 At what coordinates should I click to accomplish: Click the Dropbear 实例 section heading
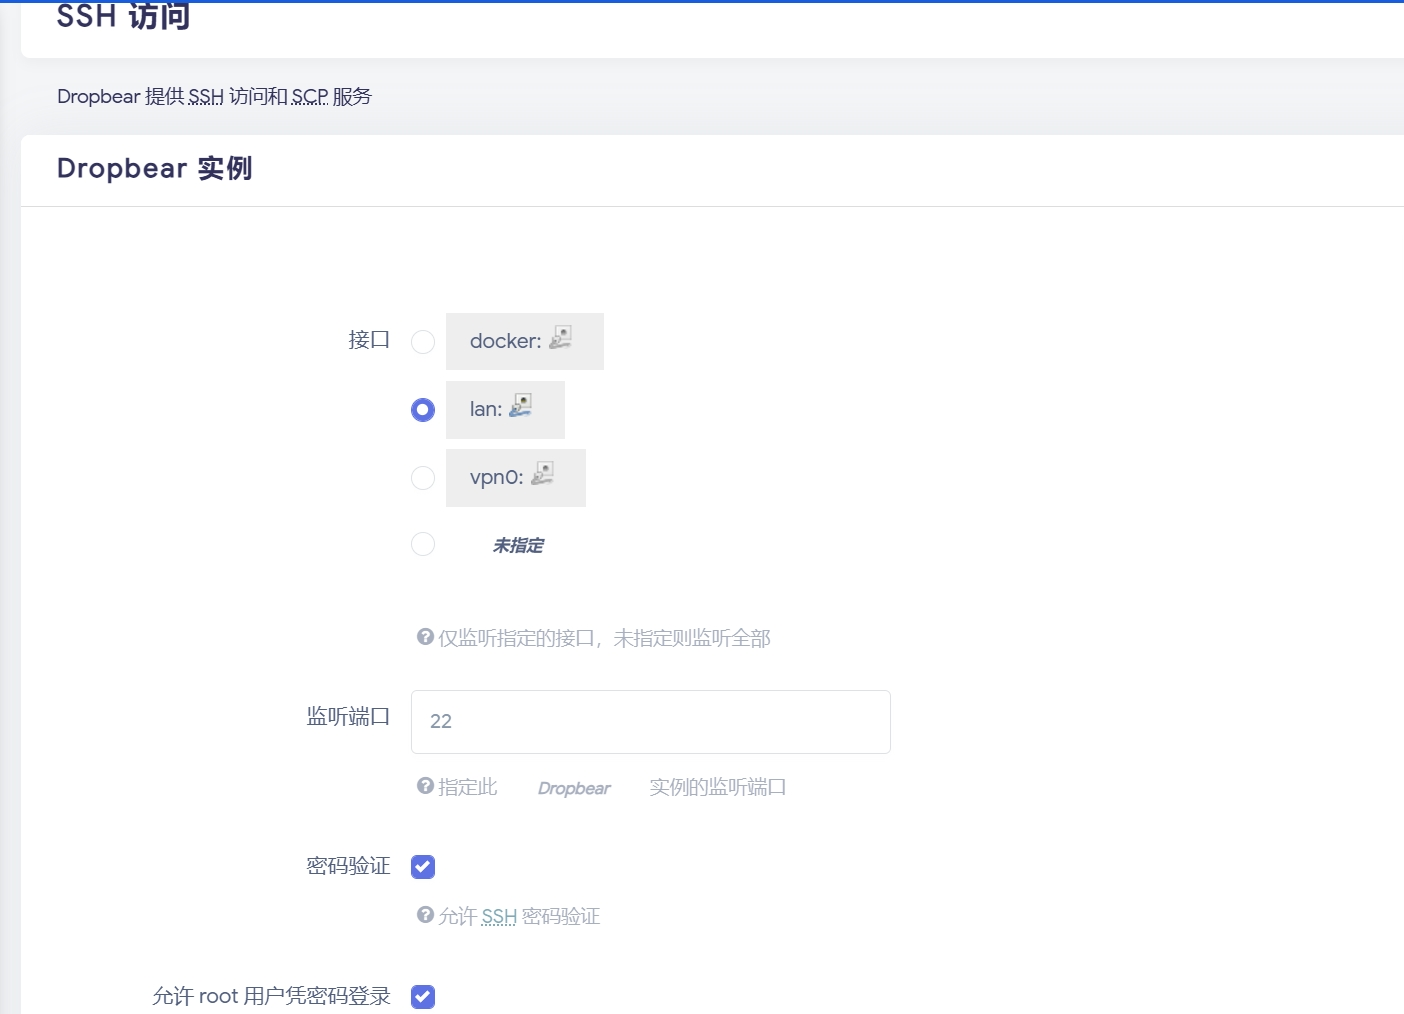(154, 168)
